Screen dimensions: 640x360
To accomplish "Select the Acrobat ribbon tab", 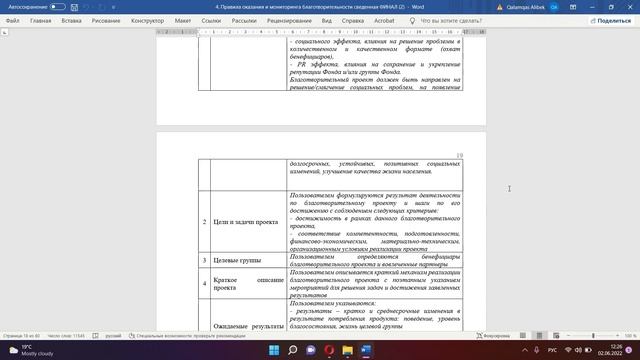I will tap(384, 20).
